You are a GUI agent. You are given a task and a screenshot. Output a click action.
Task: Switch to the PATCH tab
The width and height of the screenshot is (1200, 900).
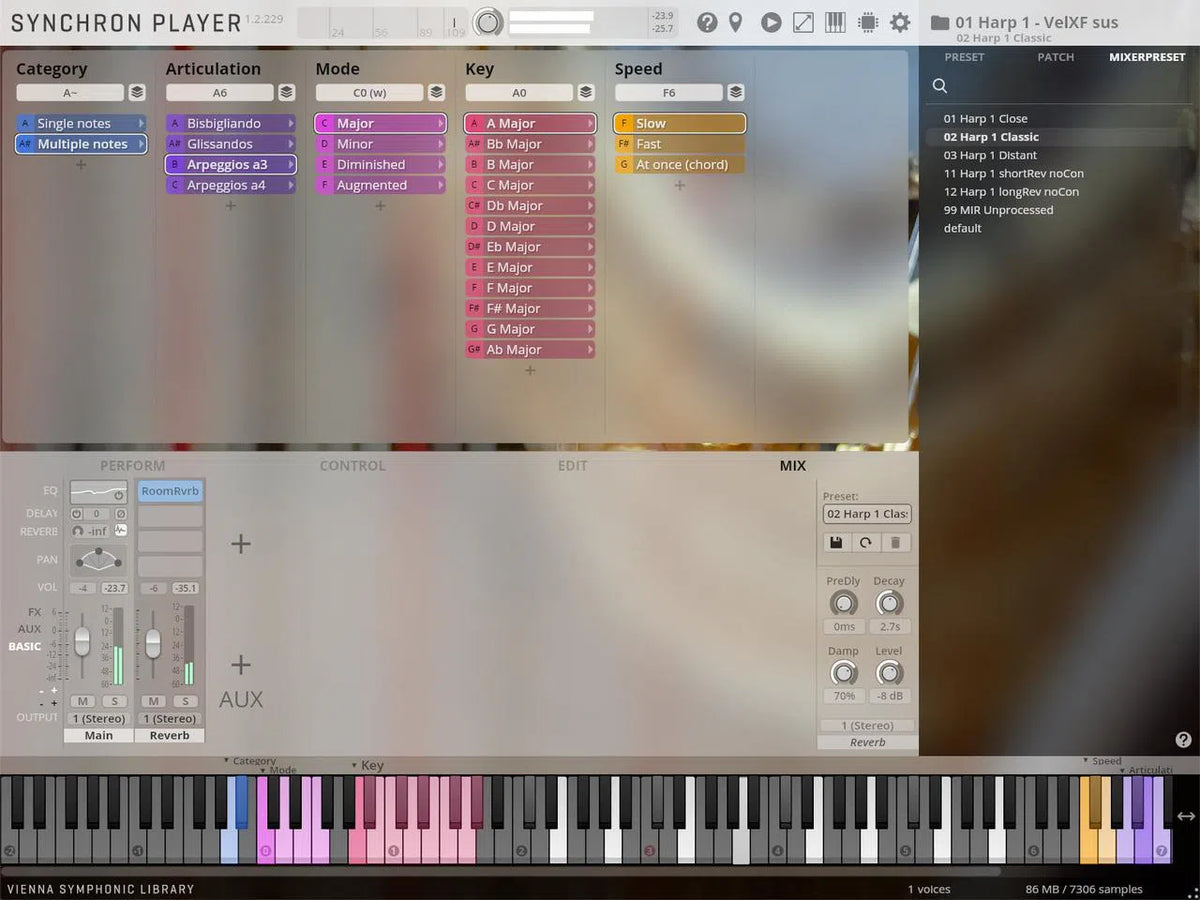[1055, 57]
